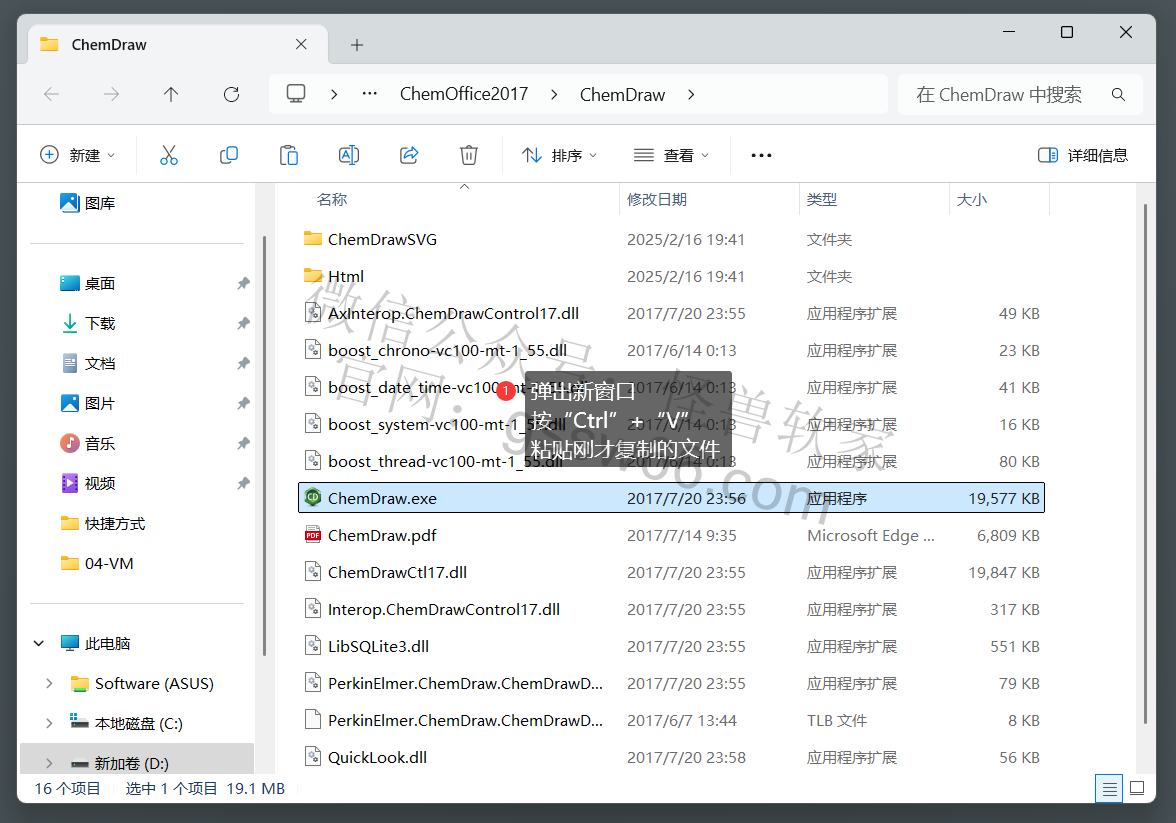Screen dimensions: 1176x823
Task: Select the ChemDraw.pdf file icon
Action: click(x=313, y=535)
